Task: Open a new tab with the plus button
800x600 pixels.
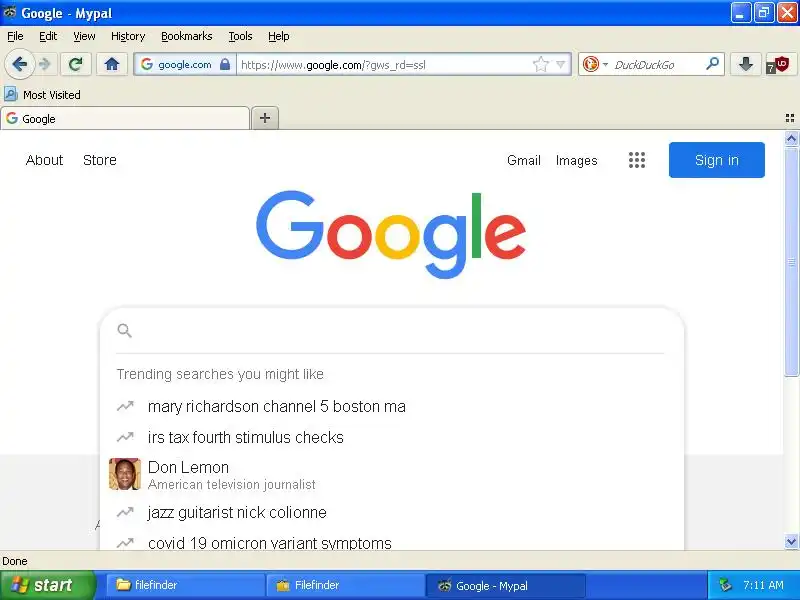Action: click(x=265, y=118)
